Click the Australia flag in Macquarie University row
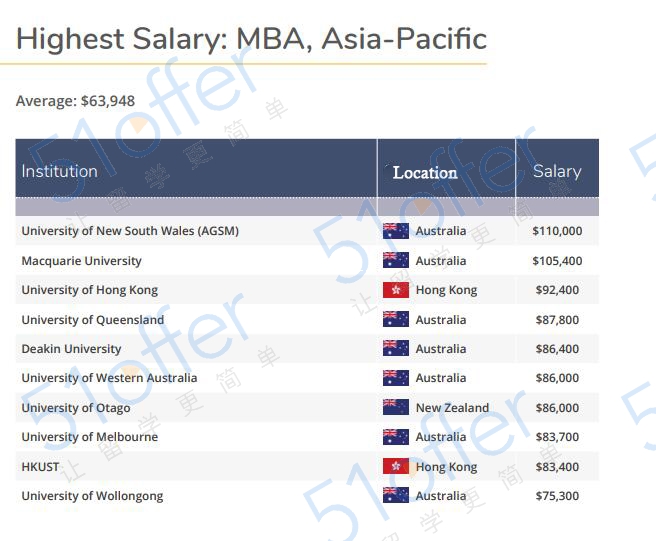Screen dimensions: 656x541 click(x=396, y=261)
